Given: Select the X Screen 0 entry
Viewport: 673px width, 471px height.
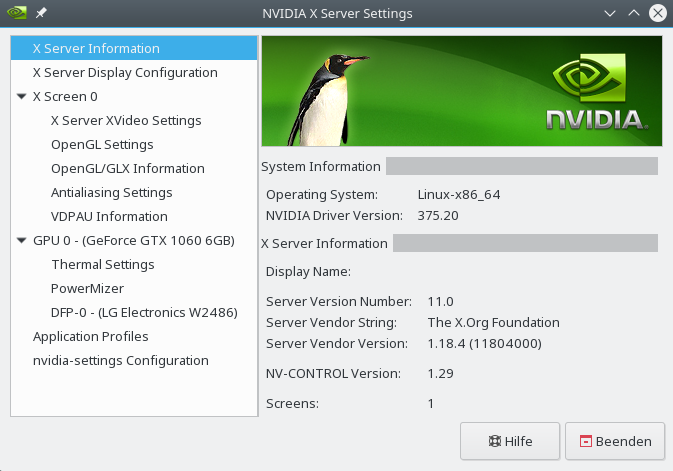Looking at the screenshot, I should 134,96.
